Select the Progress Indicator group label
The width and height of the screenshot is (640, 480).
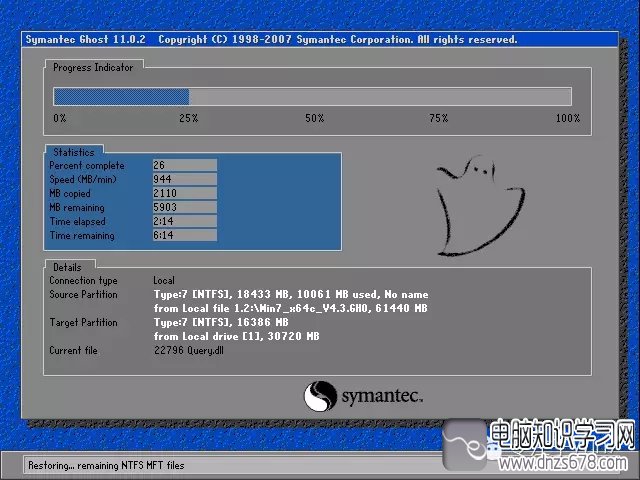(x=93, y=67)
